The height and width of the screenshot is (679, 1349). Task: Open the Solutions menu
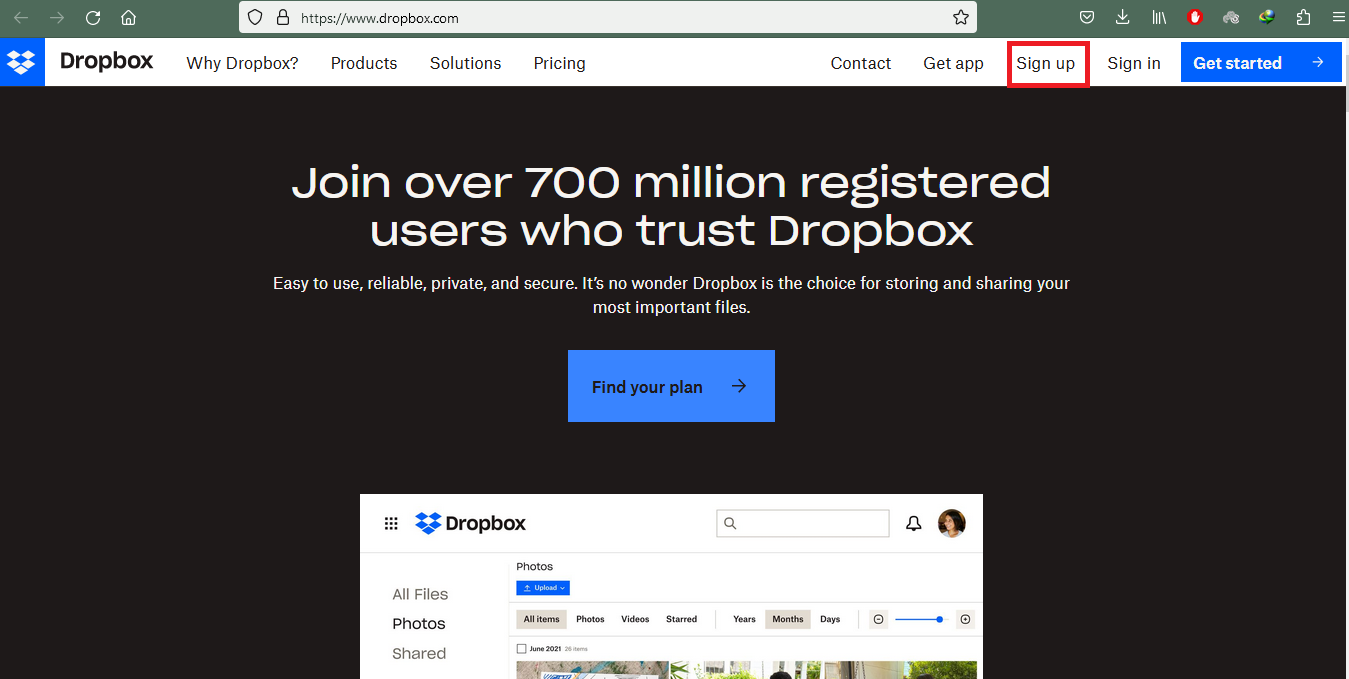coord(465,63)
